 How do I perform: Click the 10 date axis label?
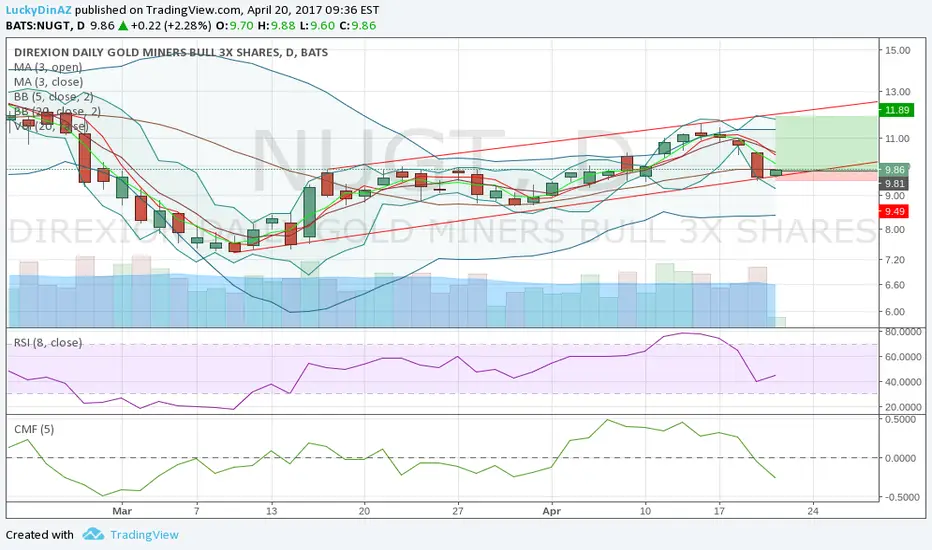pos(645,511)
